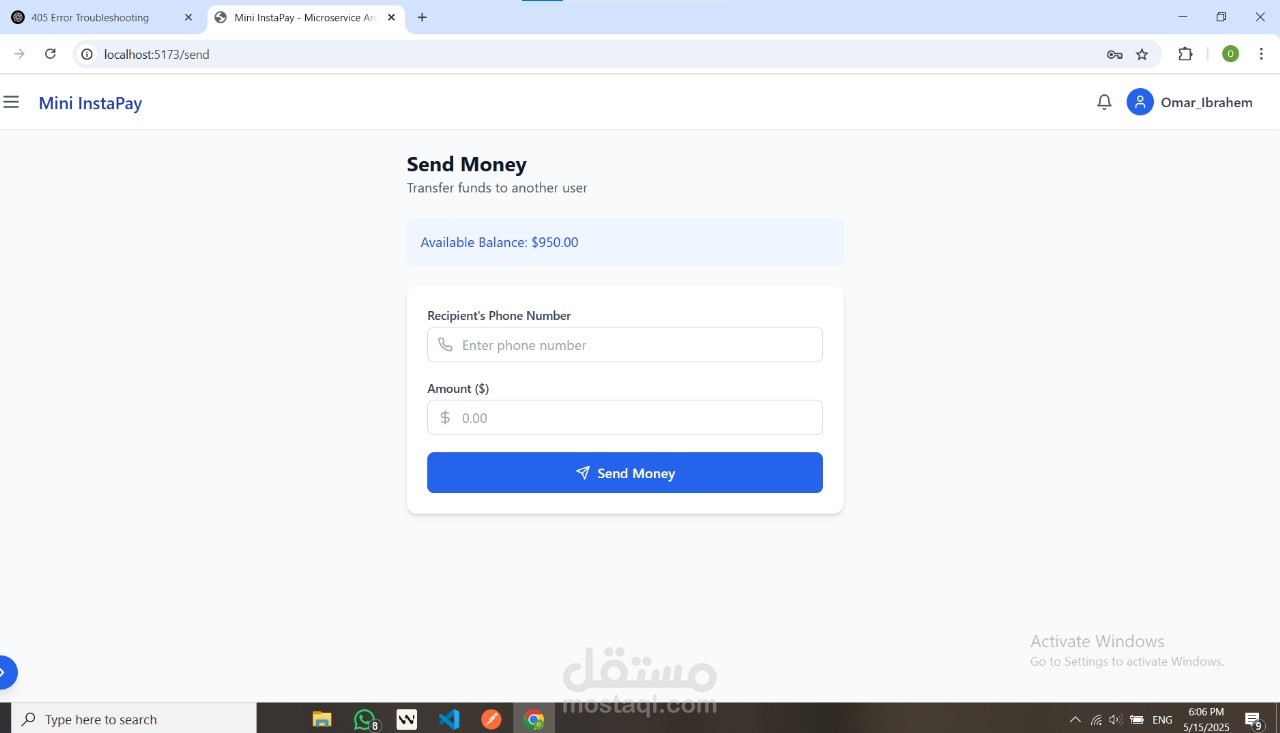Open the saved passwords key icon
The width and height of the screenshot is (1280, 733).
pyautogui.click(x=1114, y=54)
